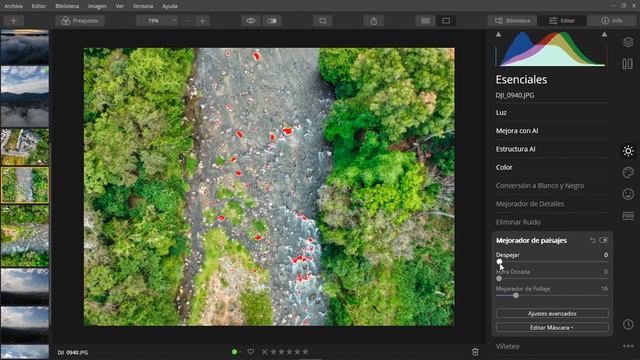The image size is (640, 360).
Task: Select the dark clouds thumbnail in filmstrip
Action: (x=24, y=47)
